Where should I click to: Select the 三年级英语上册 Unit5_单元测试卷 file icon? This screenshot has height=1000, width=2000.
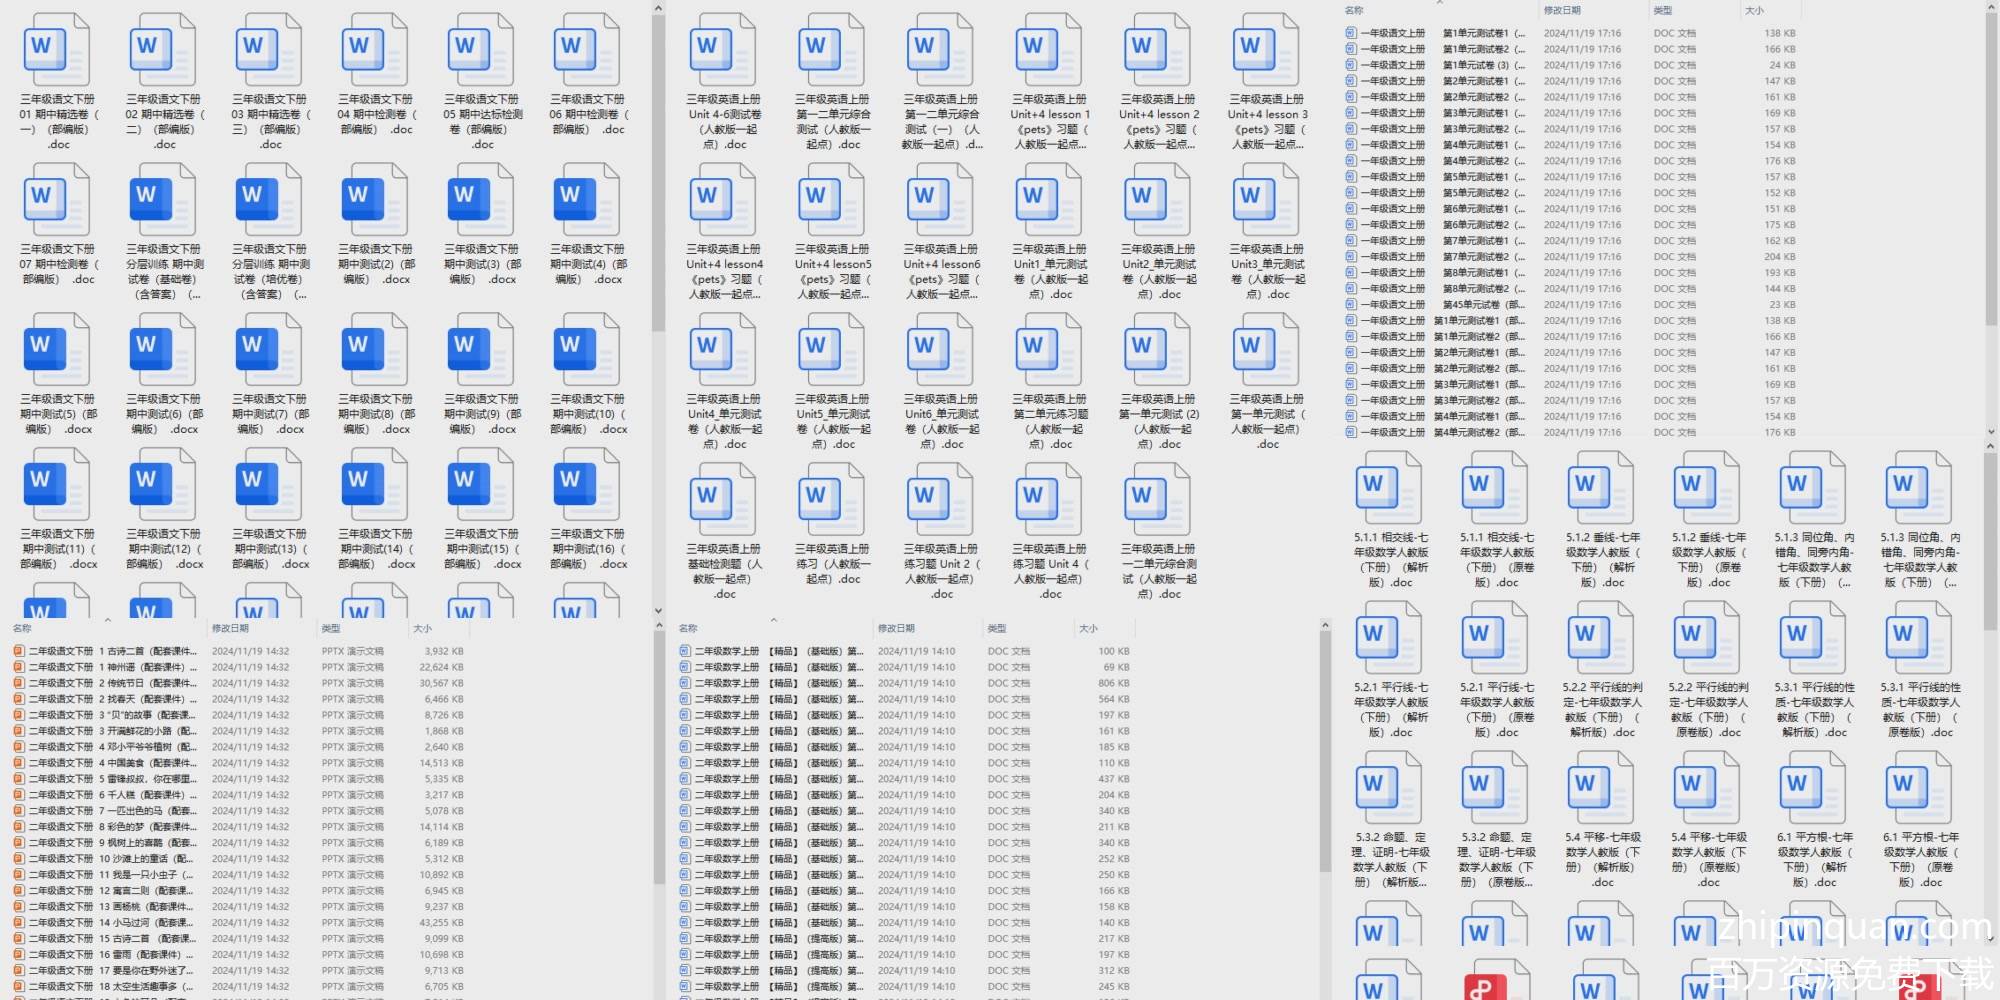832,349
